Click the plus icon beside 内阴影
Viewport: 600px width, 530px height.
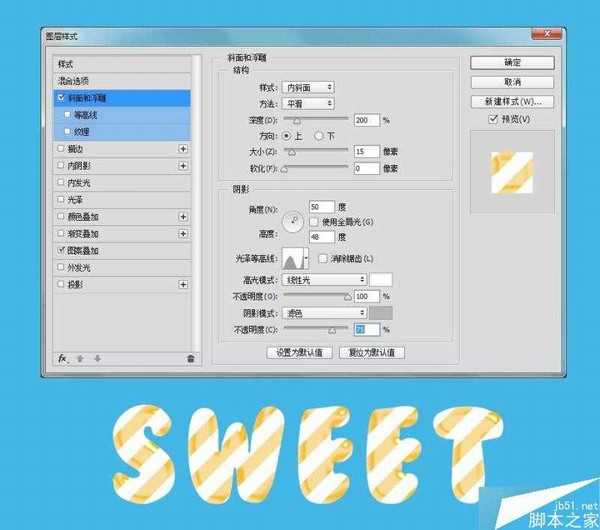(183, 166)
